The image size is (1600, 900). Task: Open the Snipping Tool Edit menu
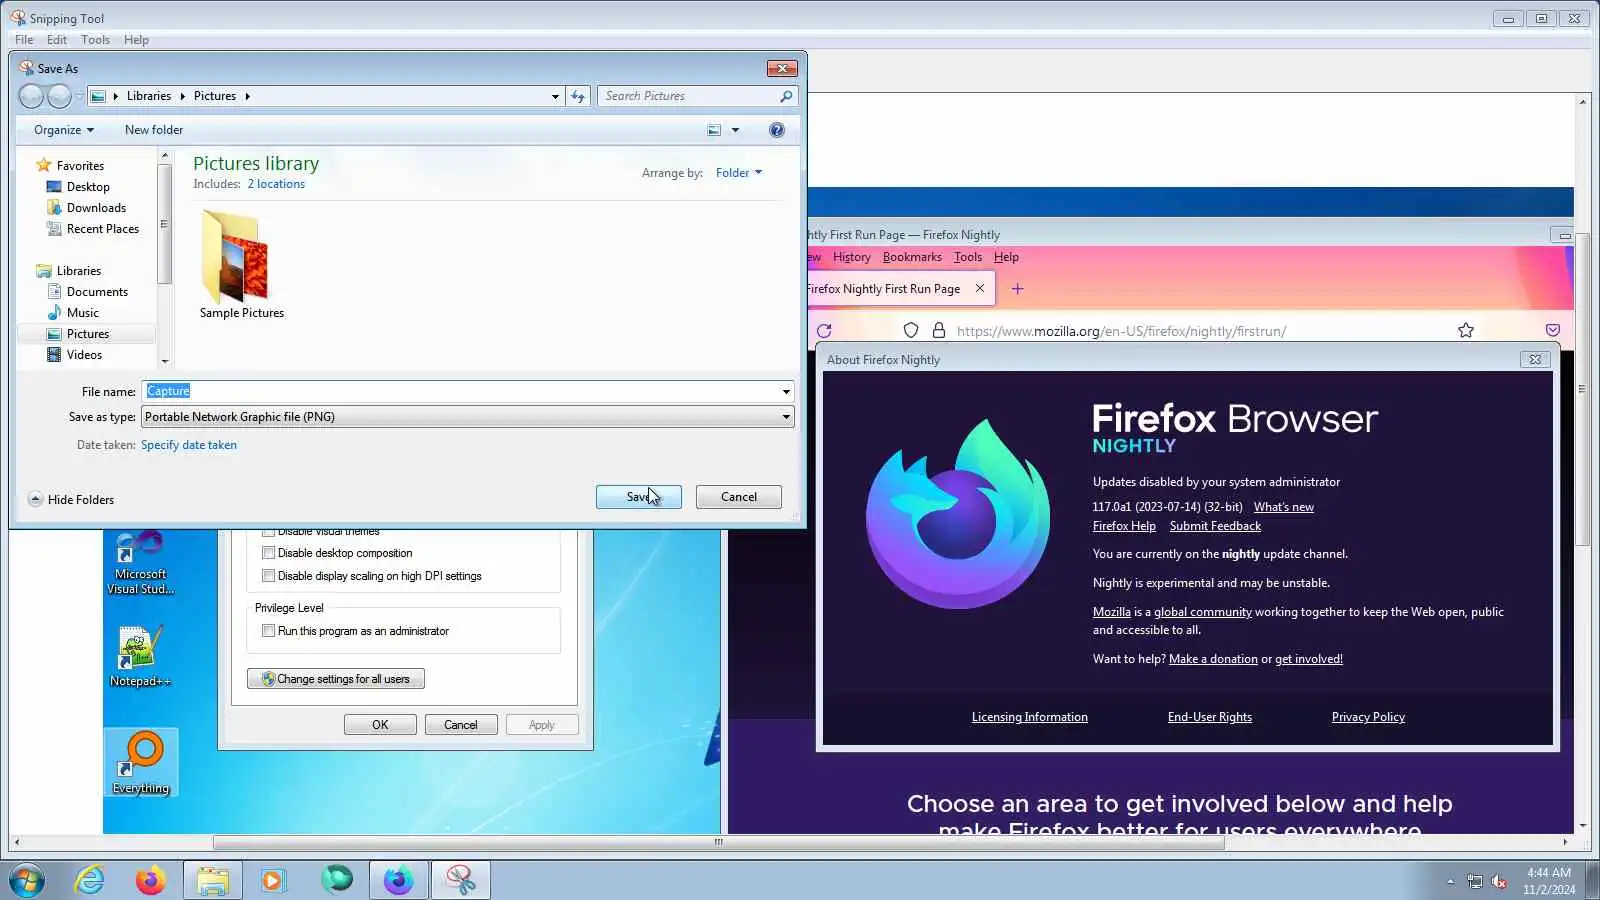[x=57, y=40]
